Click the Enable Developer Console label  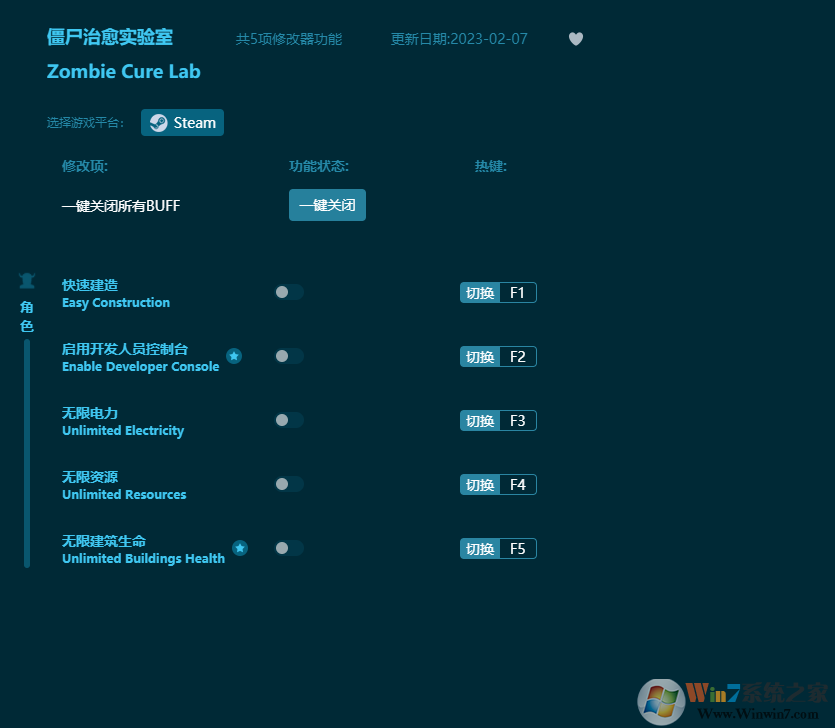(x=141, y=366)
